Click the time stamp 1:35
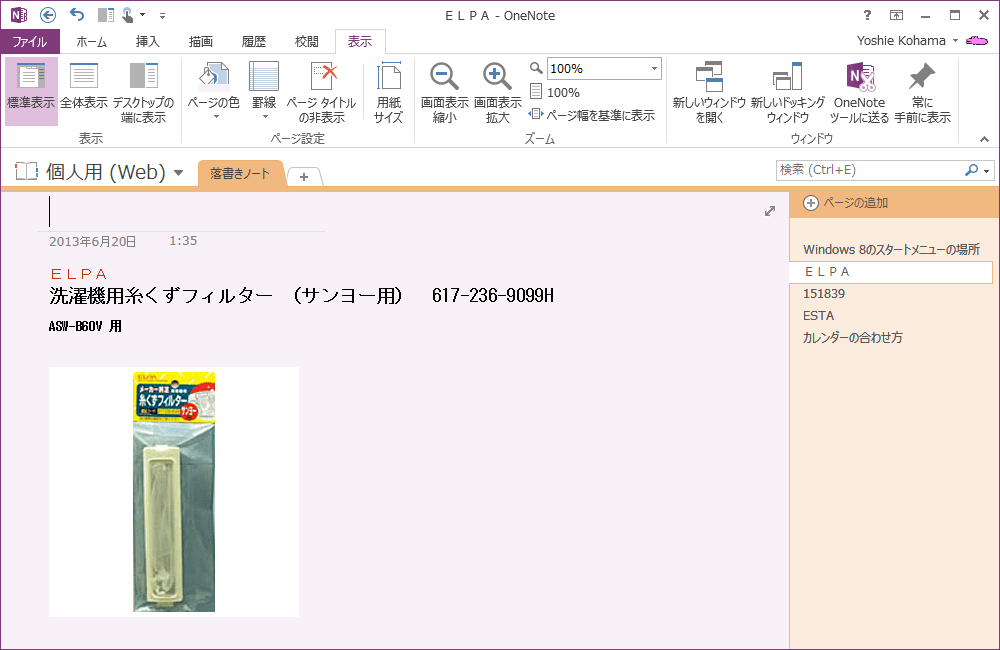This screenshot has height=650, width=1000. pos(183,241)
